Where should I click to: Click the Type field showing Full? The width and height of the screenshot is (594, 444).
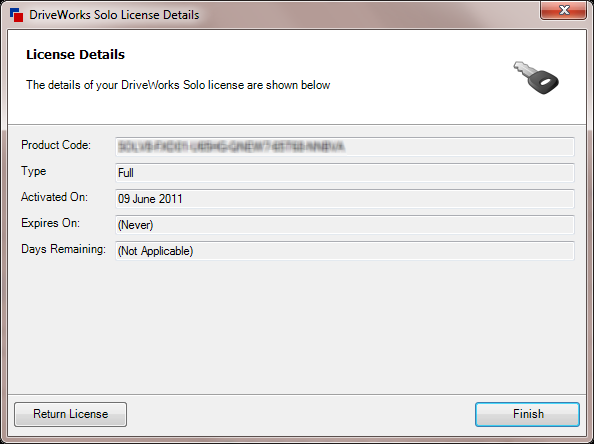point(345,173)
